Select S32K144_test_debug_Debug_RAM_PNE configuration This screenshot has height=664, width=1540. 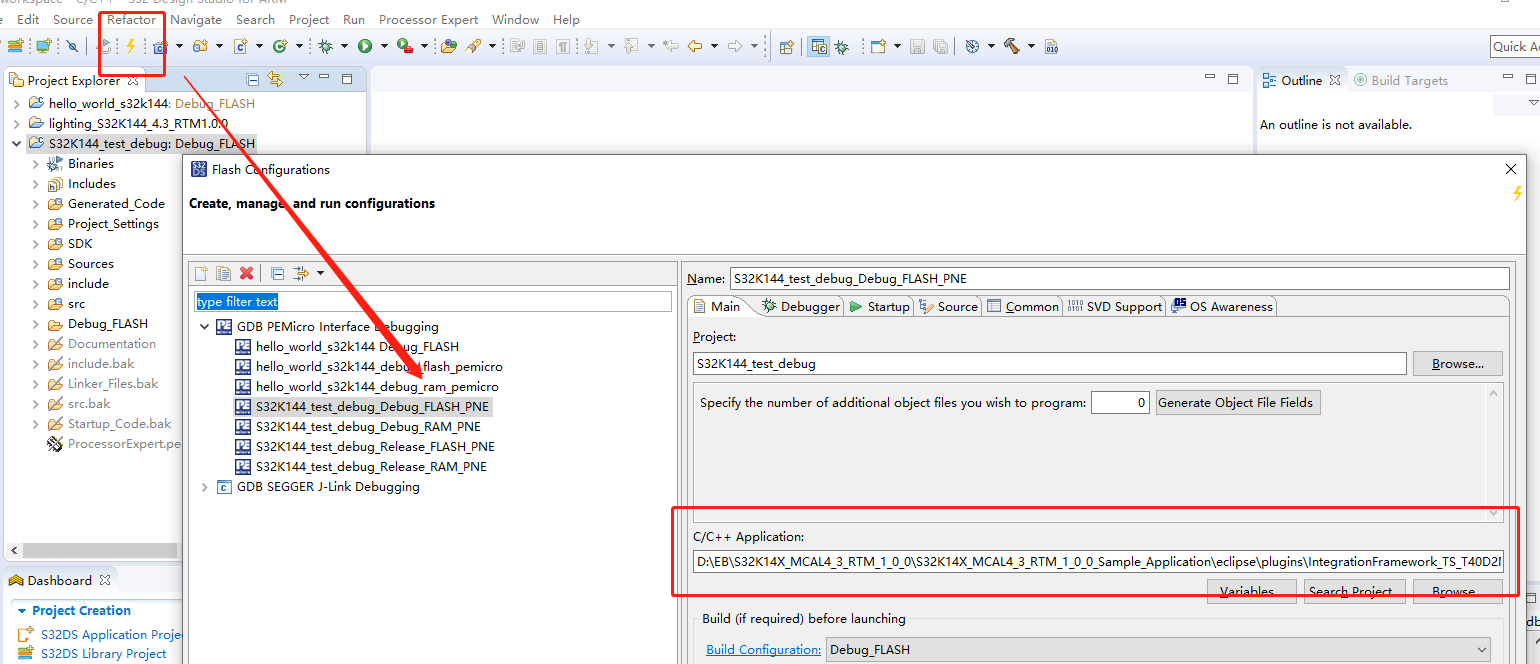tap(368, 427)
